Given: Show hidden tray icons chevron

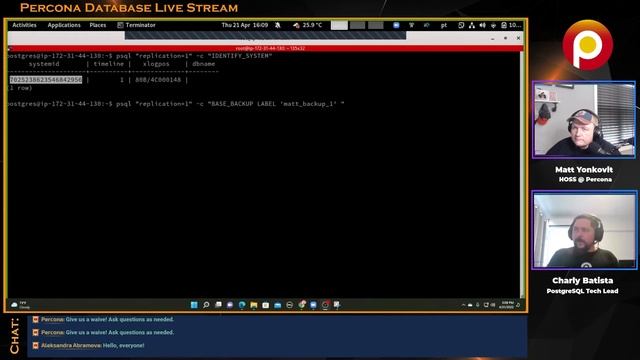Looking at the screenshot, I should (x=463, y=304).
